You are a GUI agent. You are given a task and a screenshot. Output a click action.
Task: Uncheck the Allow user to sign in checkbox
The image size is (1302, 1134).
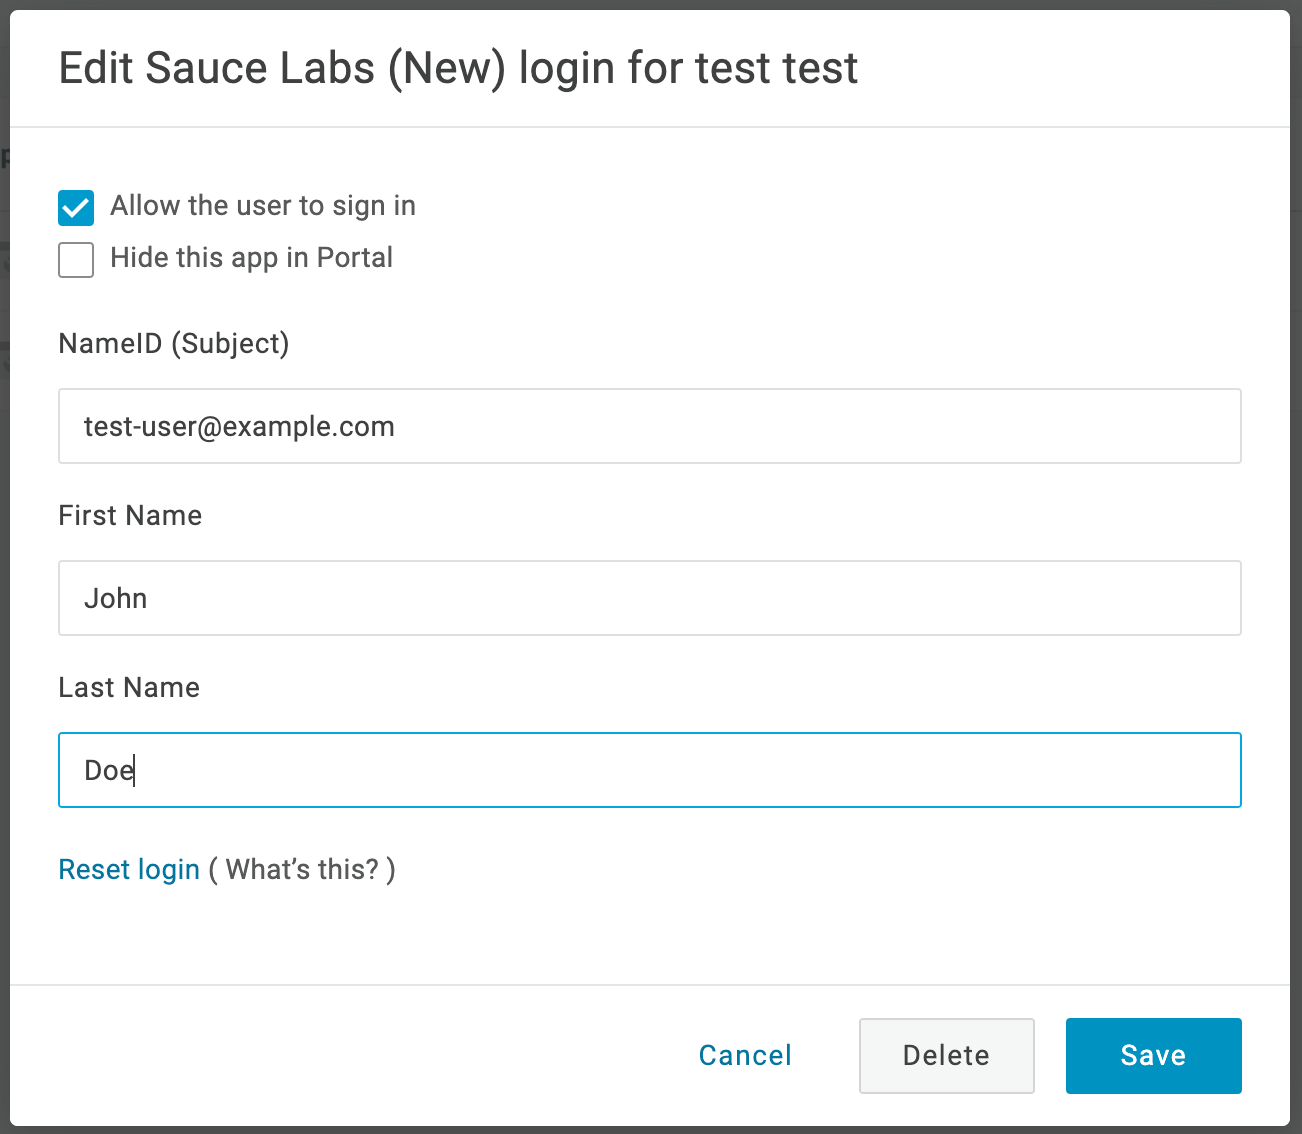[x=76, y=208]
